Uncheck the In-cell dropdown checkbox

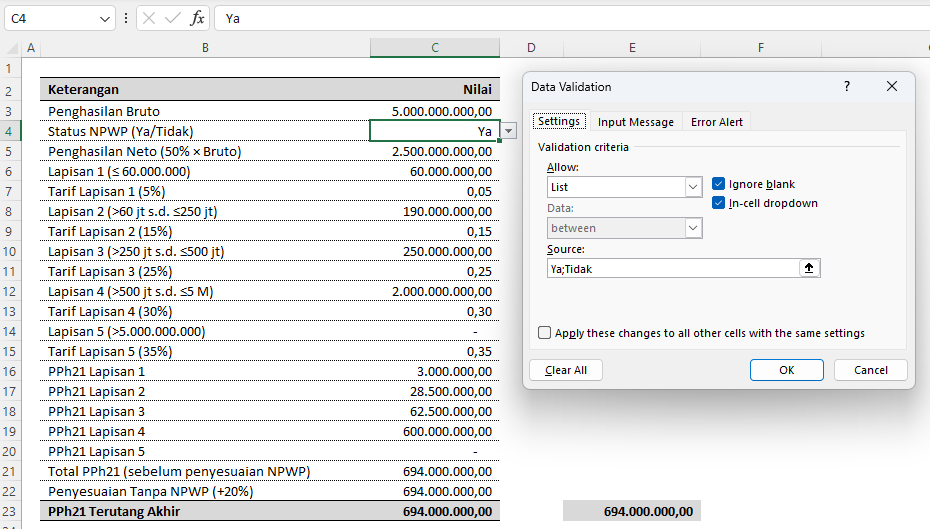click(x=719, y=203)
